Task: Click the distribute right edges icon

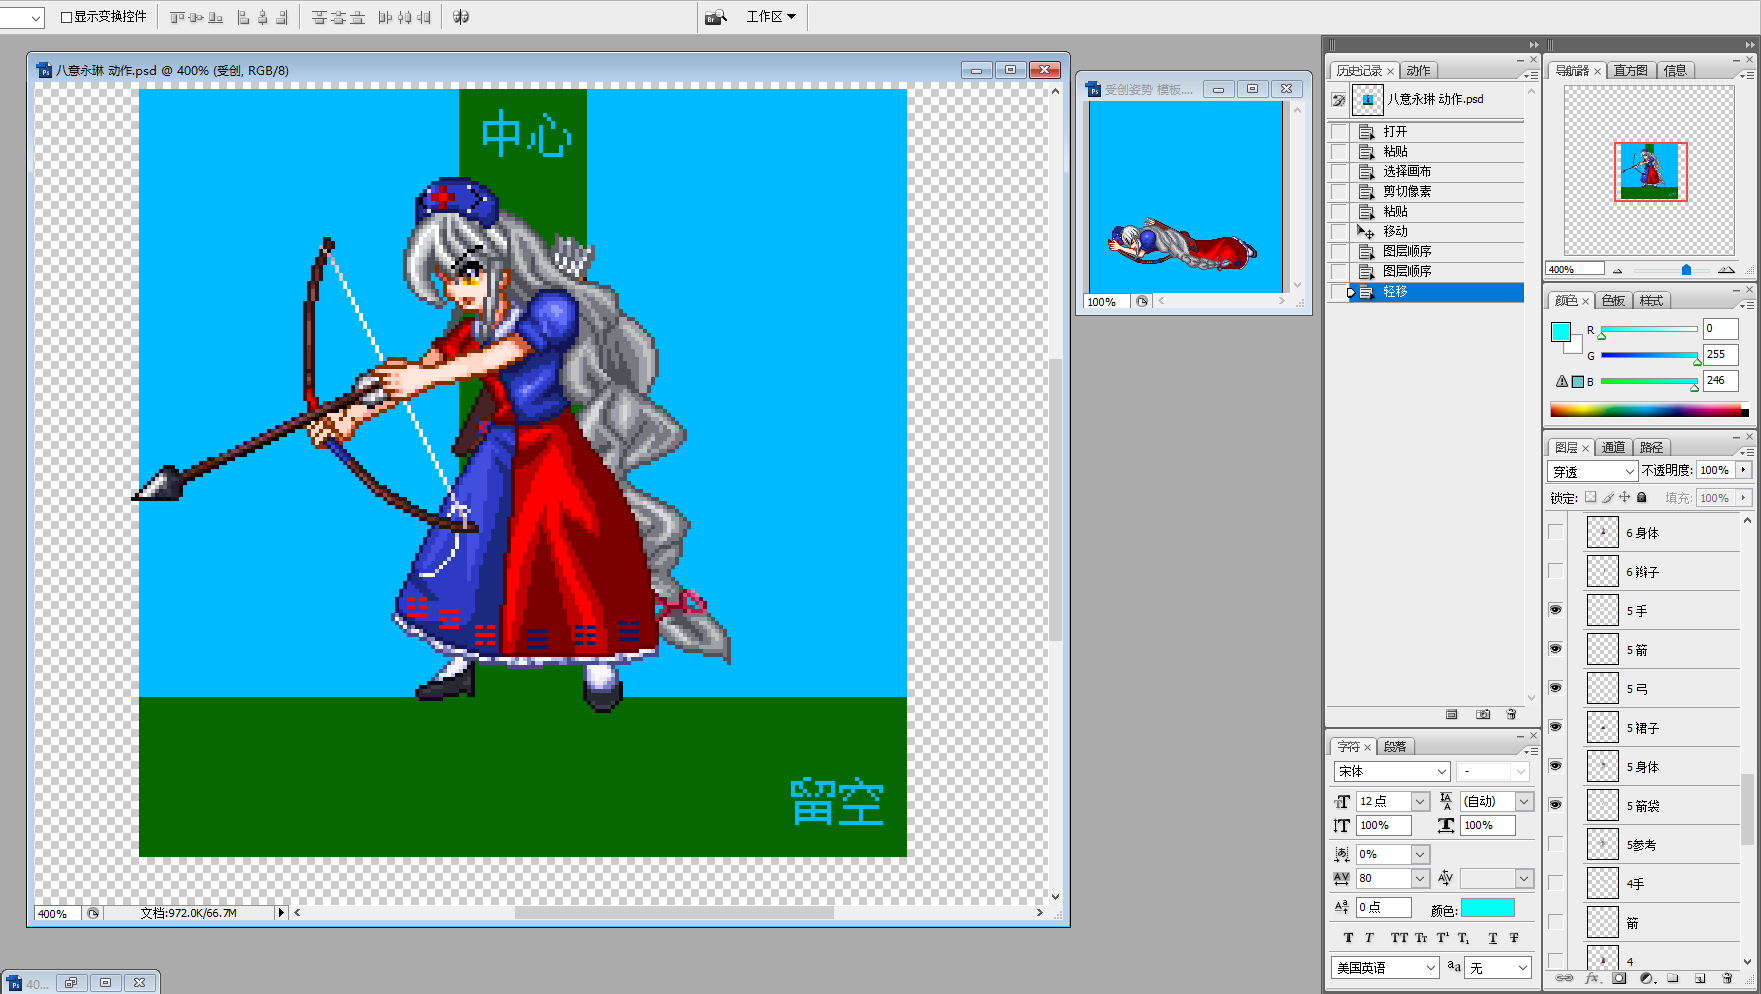Action: pos(423,17)
